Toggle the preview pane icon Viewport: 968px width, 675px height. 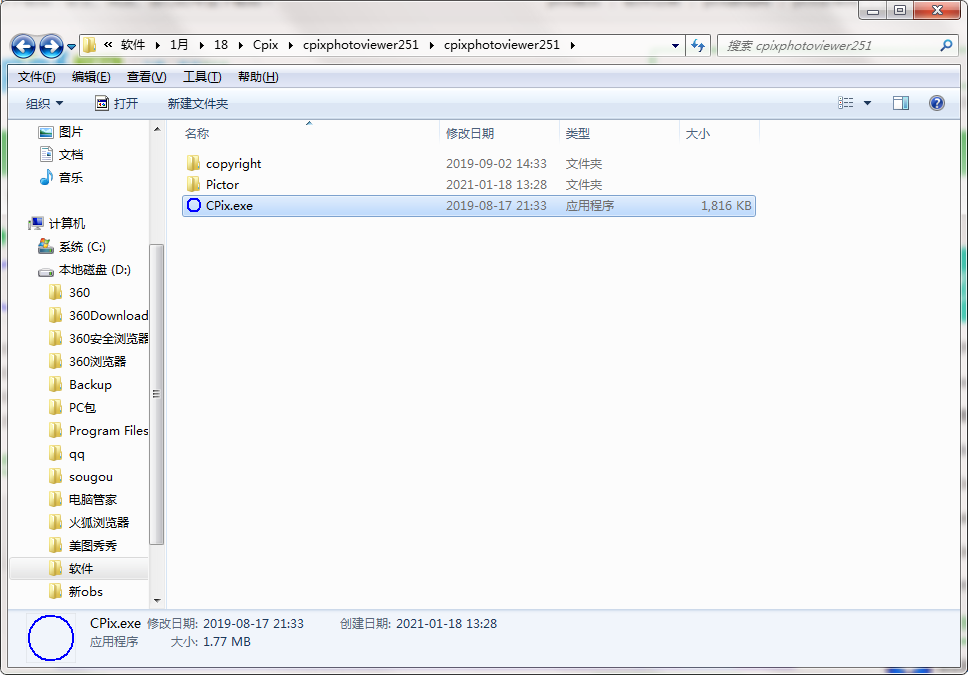(x=901, y=103)
